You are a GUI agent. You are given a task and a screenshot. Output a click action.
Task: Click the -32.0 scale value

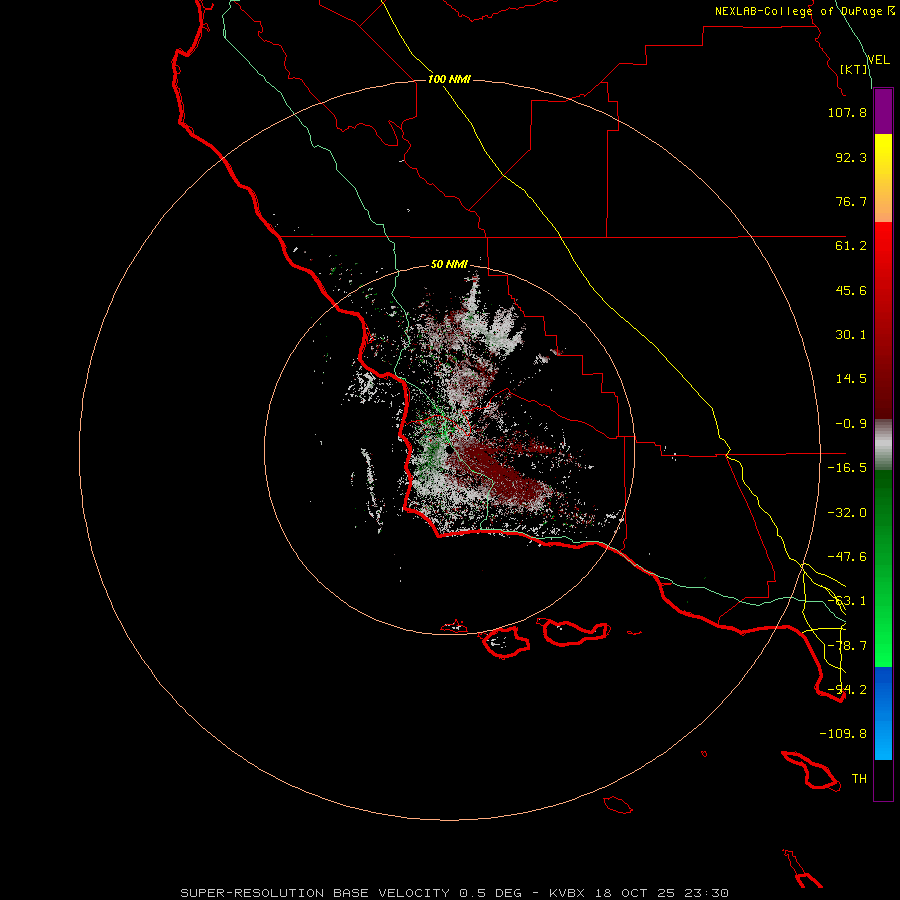pyautogui.click(x=847, y=512)
